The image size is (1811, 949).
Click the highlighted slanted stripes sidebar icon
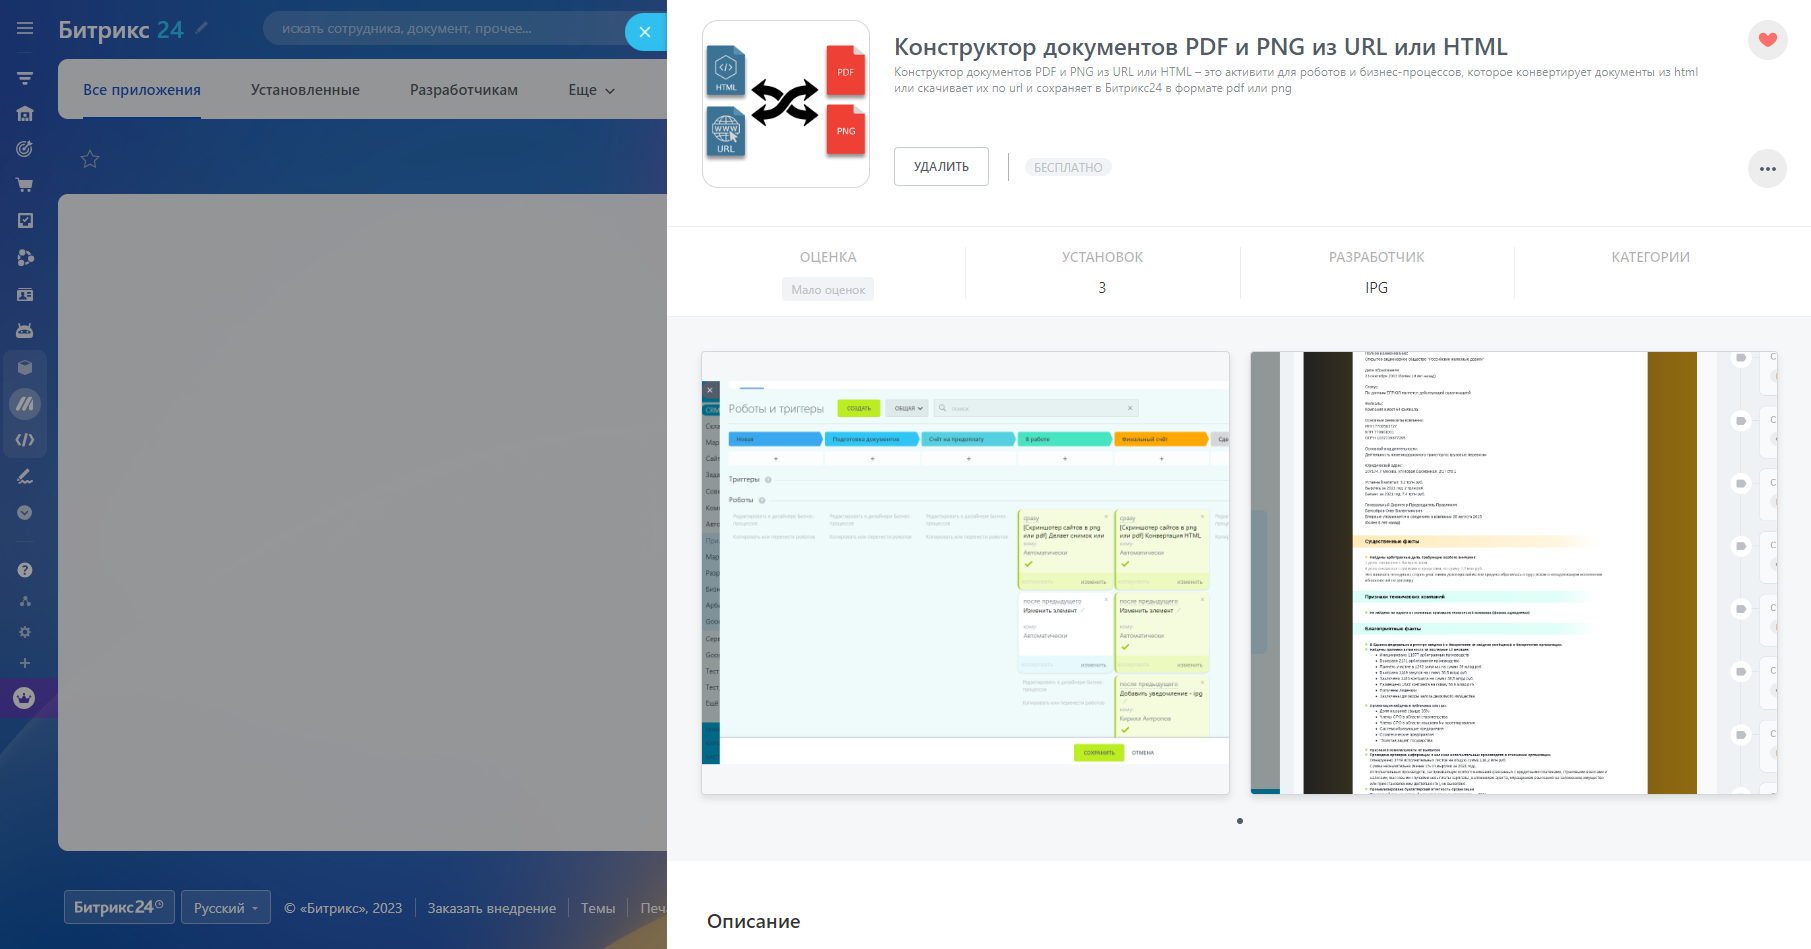tap(25, 404)
